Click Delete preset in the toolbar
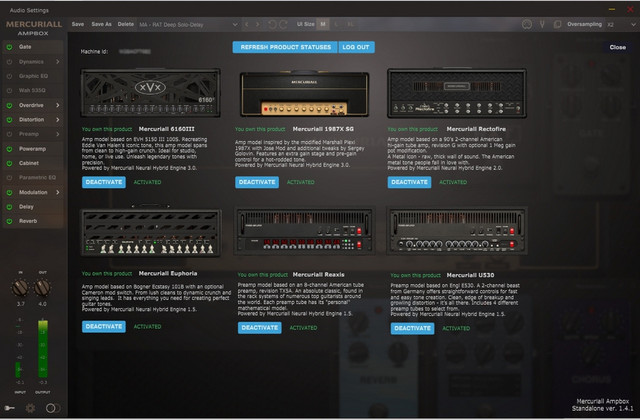The height and width of the screenshot is (420, 640). [x=126, y=24]
